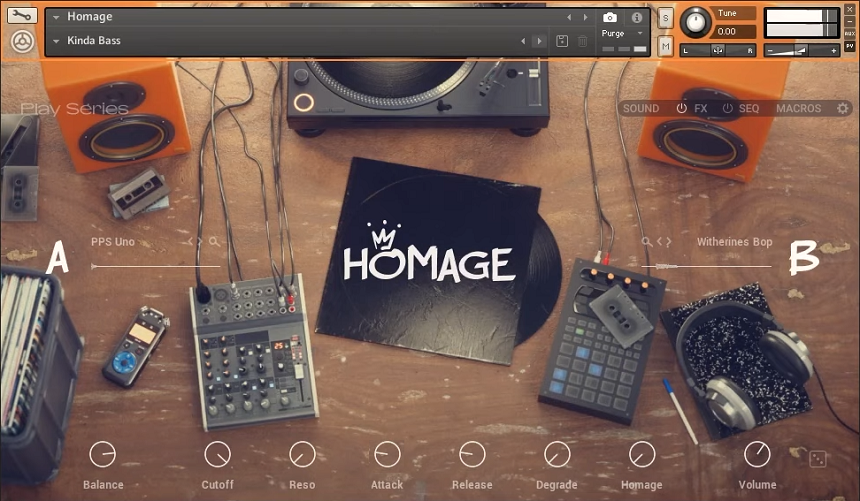The image size is (860, 501).
Task: Select previous sound for PPS Uno layer
Action: point(190,241)
